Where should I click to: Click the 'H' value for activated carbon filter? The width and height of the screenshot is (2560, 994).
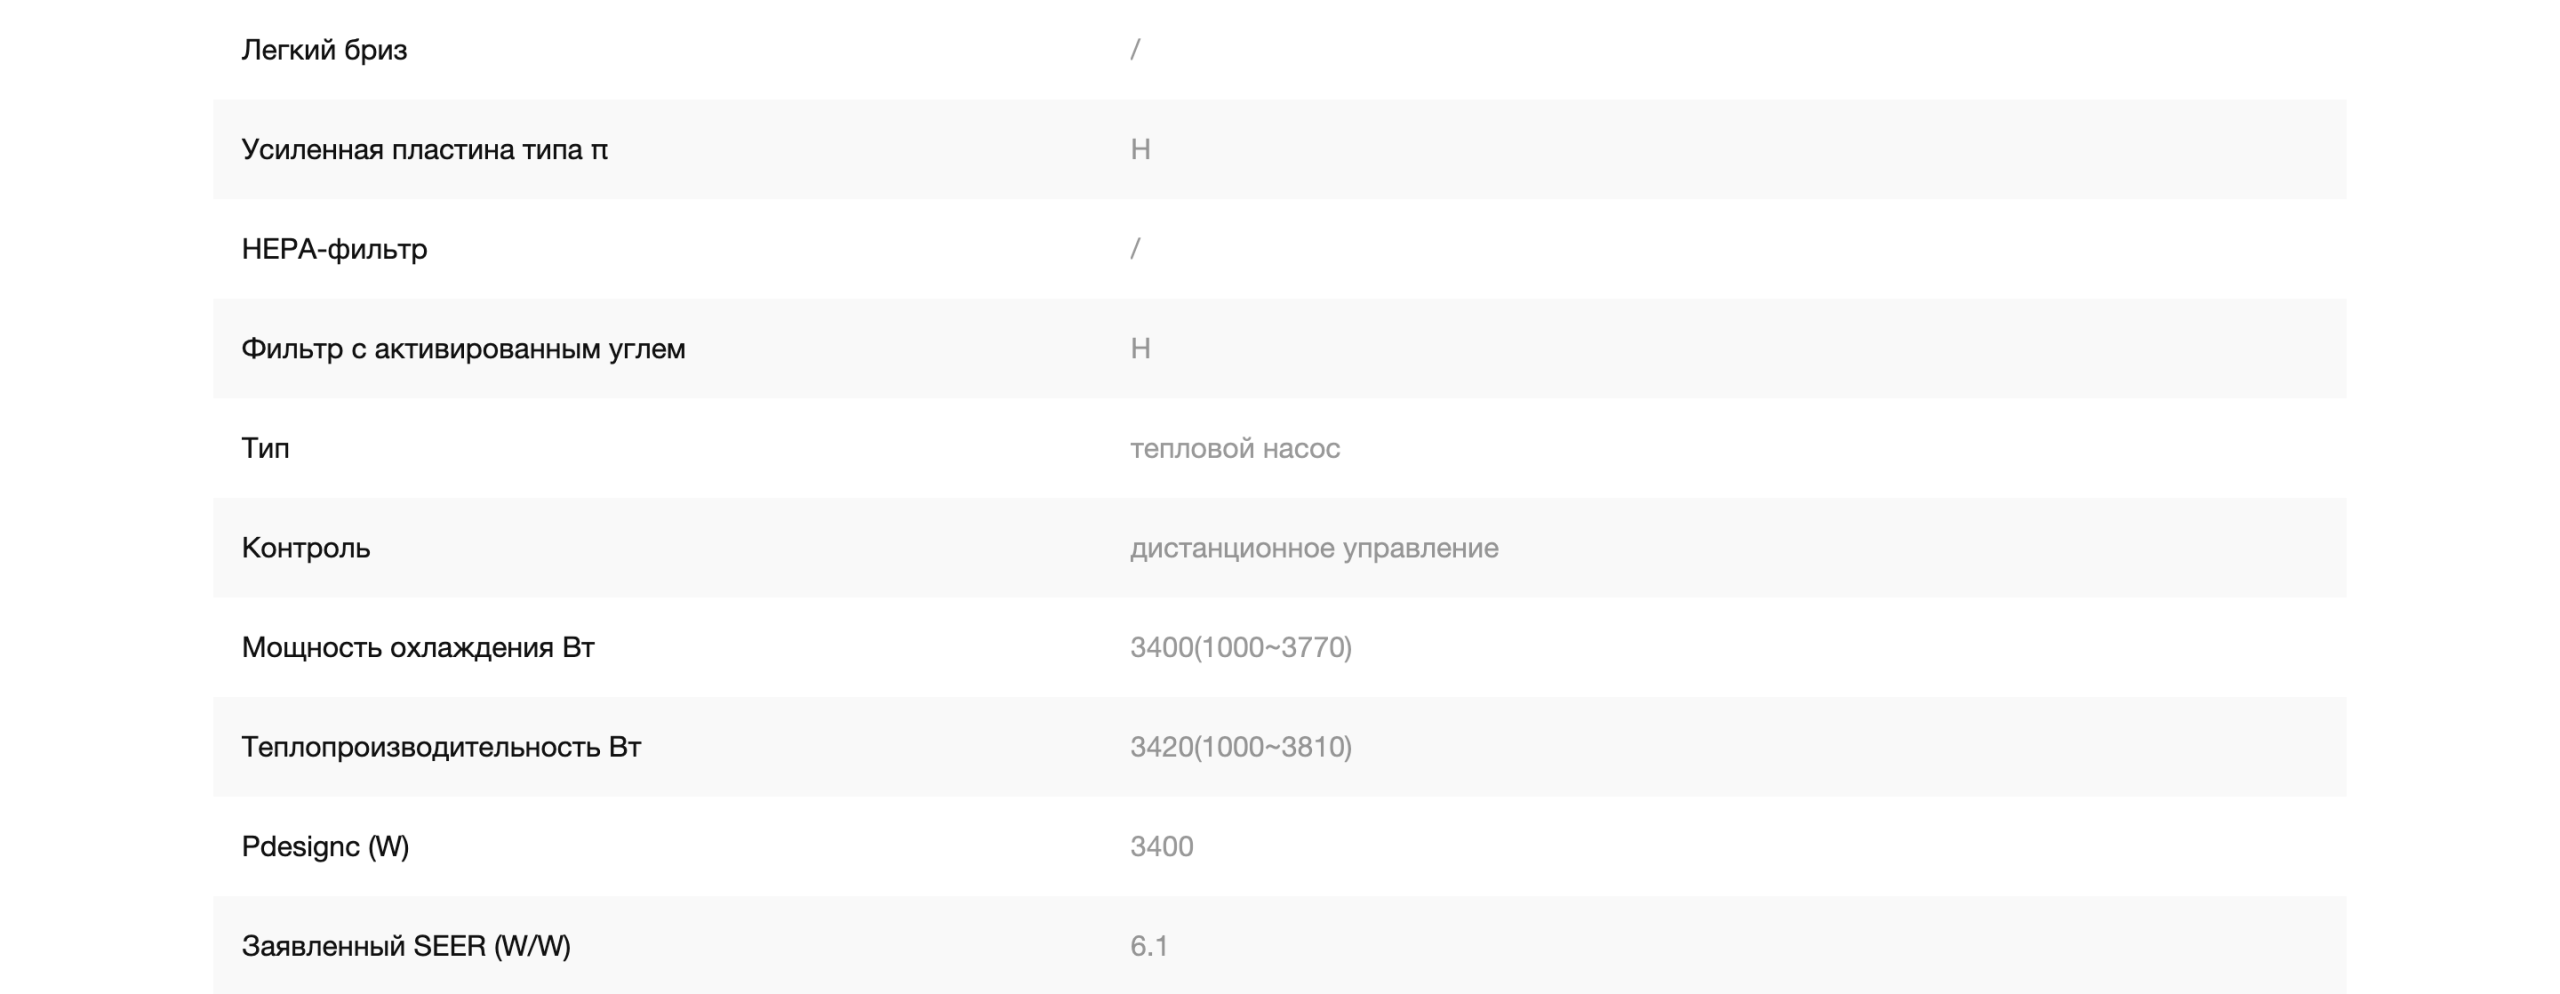point(1140,348)
